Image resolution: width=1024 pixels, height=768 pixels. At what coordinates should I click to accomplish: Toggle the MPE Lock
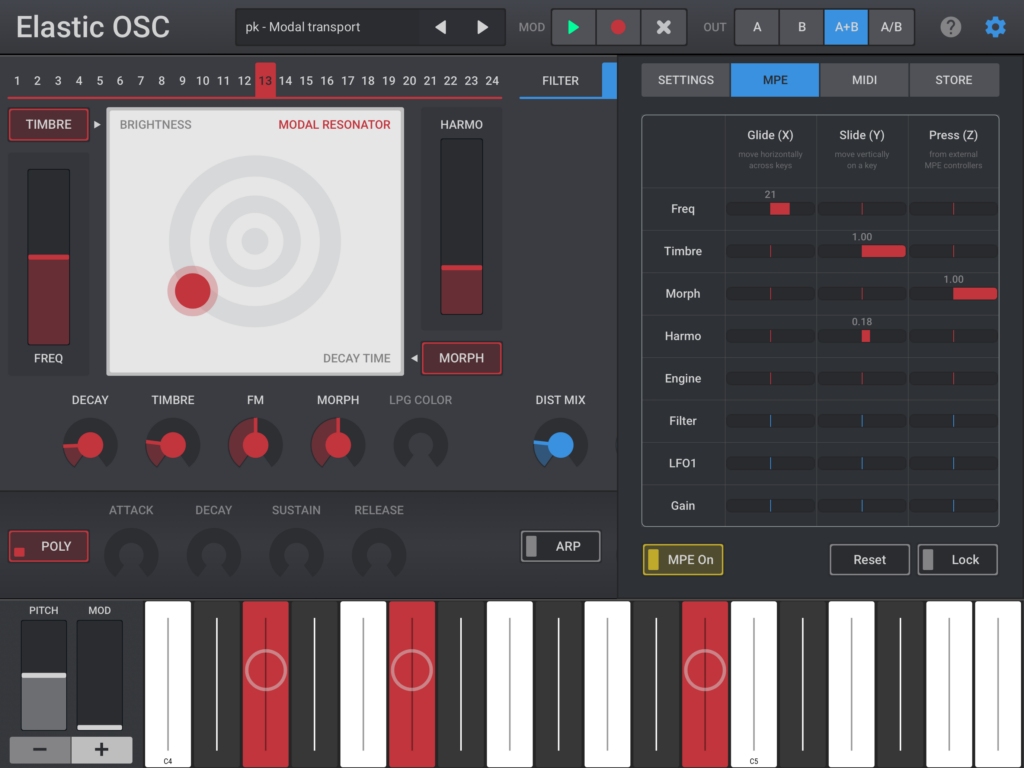pyautogui.click(x=957, y=560)
